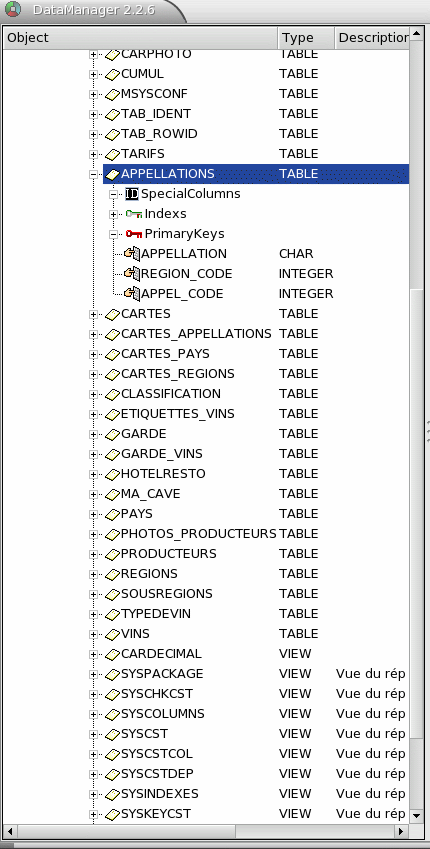Screen dimensions: 430x849
Task: Expand the PRODUCTEURS table node
Action: 93,555
